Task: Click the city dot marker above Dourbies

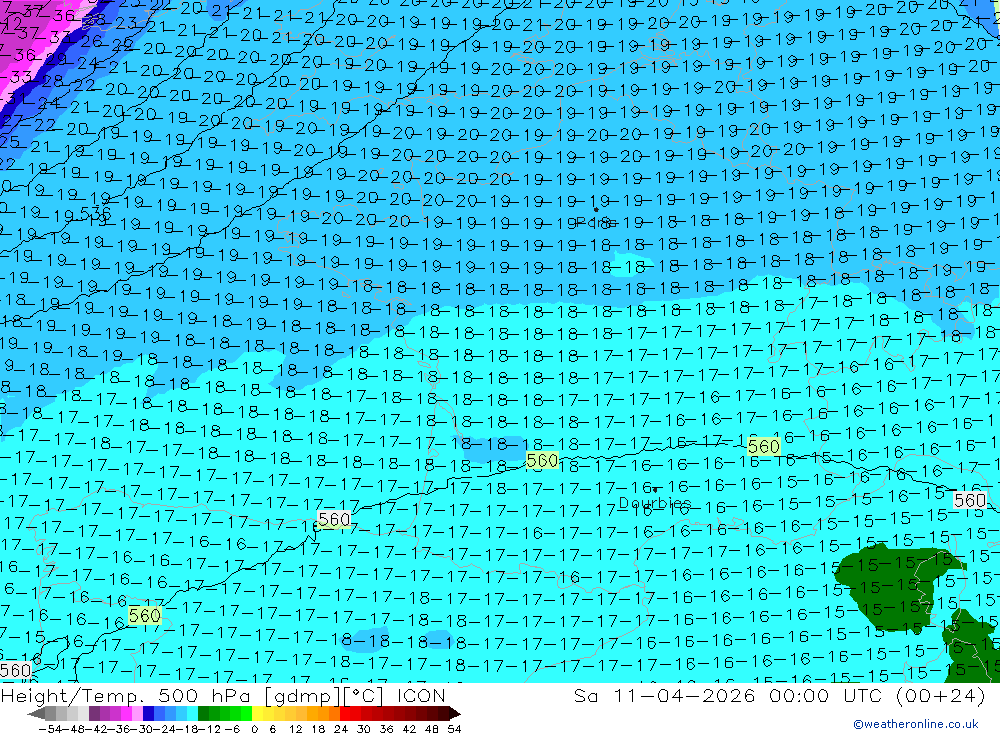Action: pos(656,490)
